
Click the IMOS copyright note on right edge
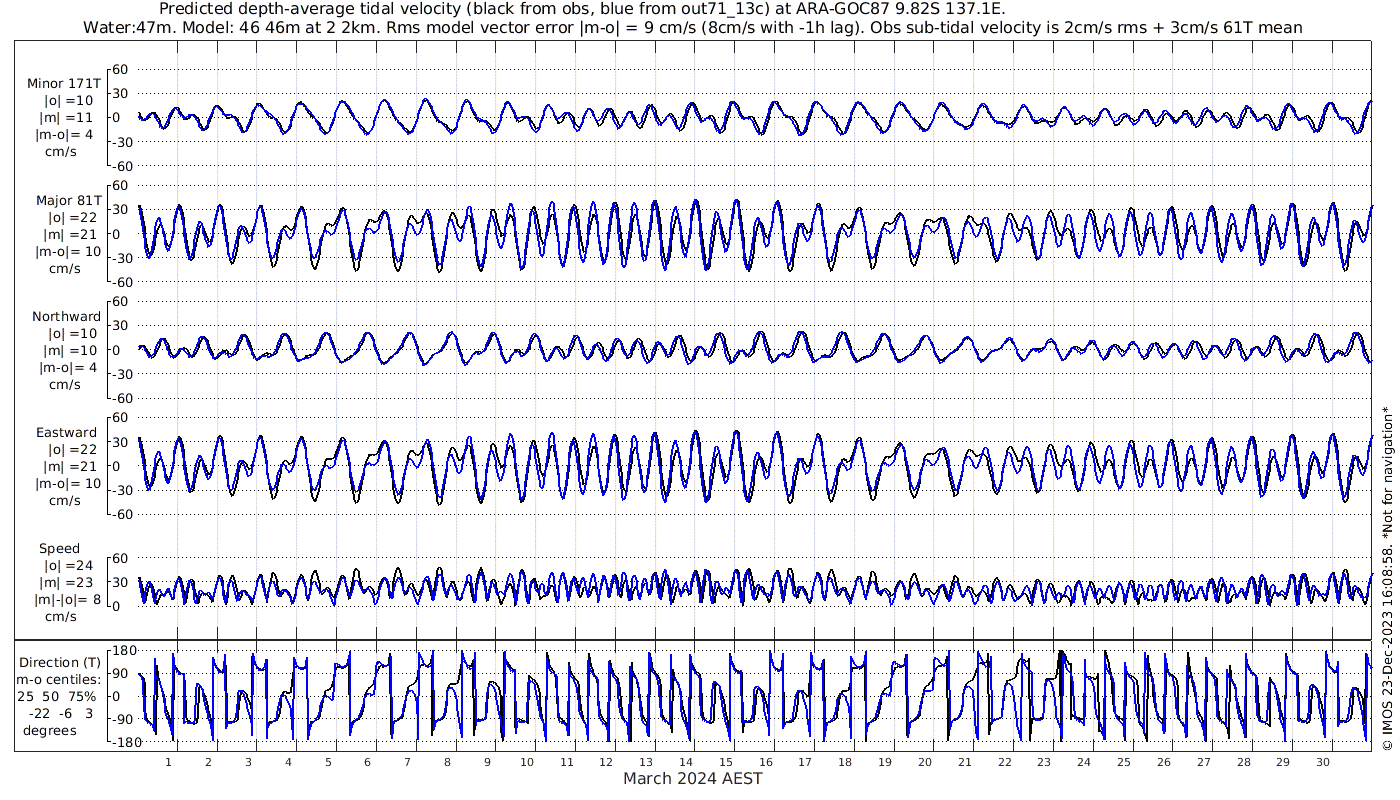click(1387, 578)
